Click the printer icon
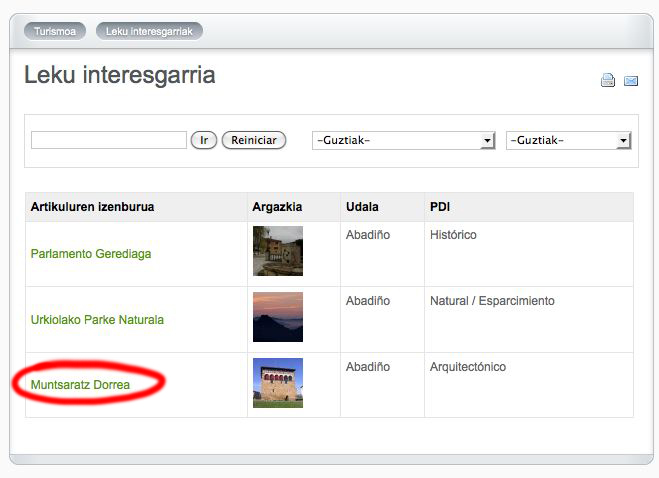Viewport: 659px width, 478px height. [x=607, y=81]
